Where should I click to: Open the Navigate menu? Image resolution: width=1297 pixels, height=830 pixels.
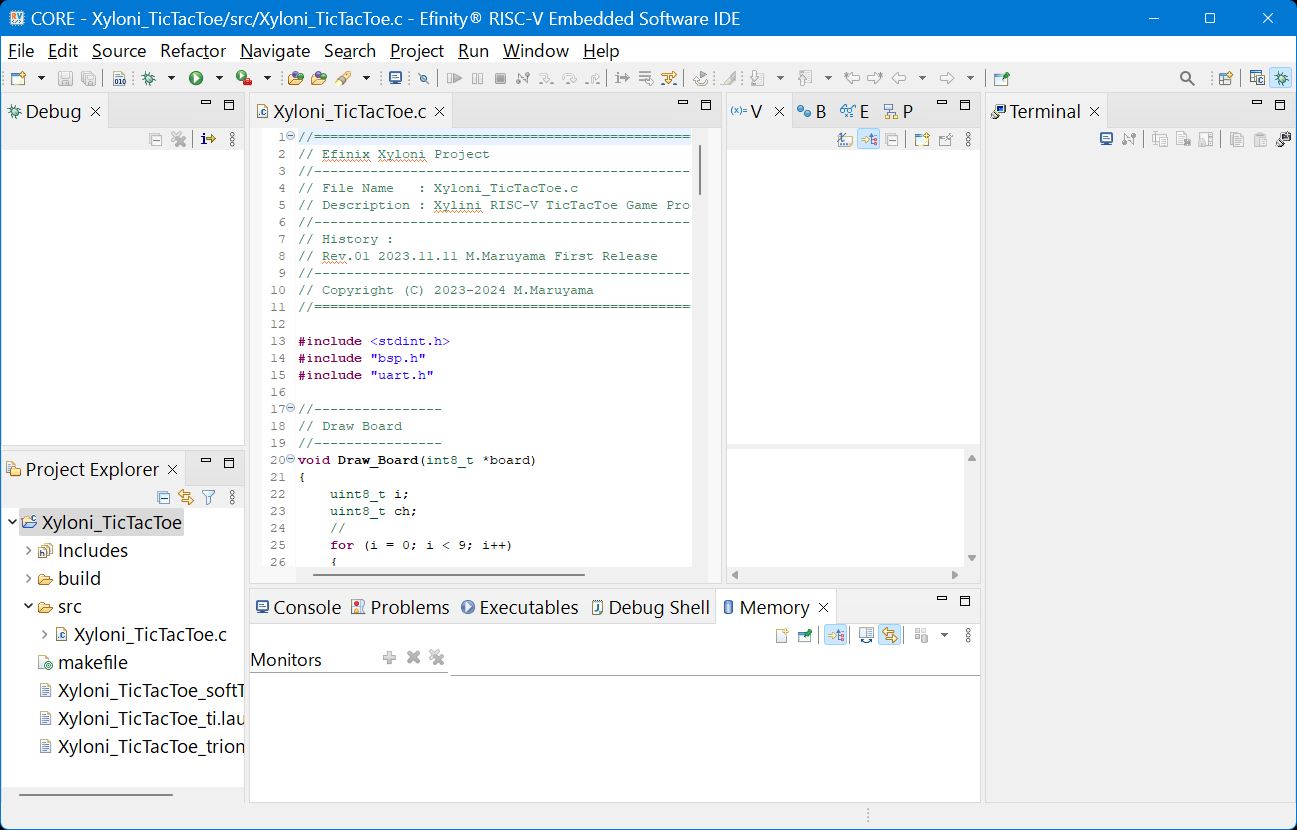pos(275,51)
